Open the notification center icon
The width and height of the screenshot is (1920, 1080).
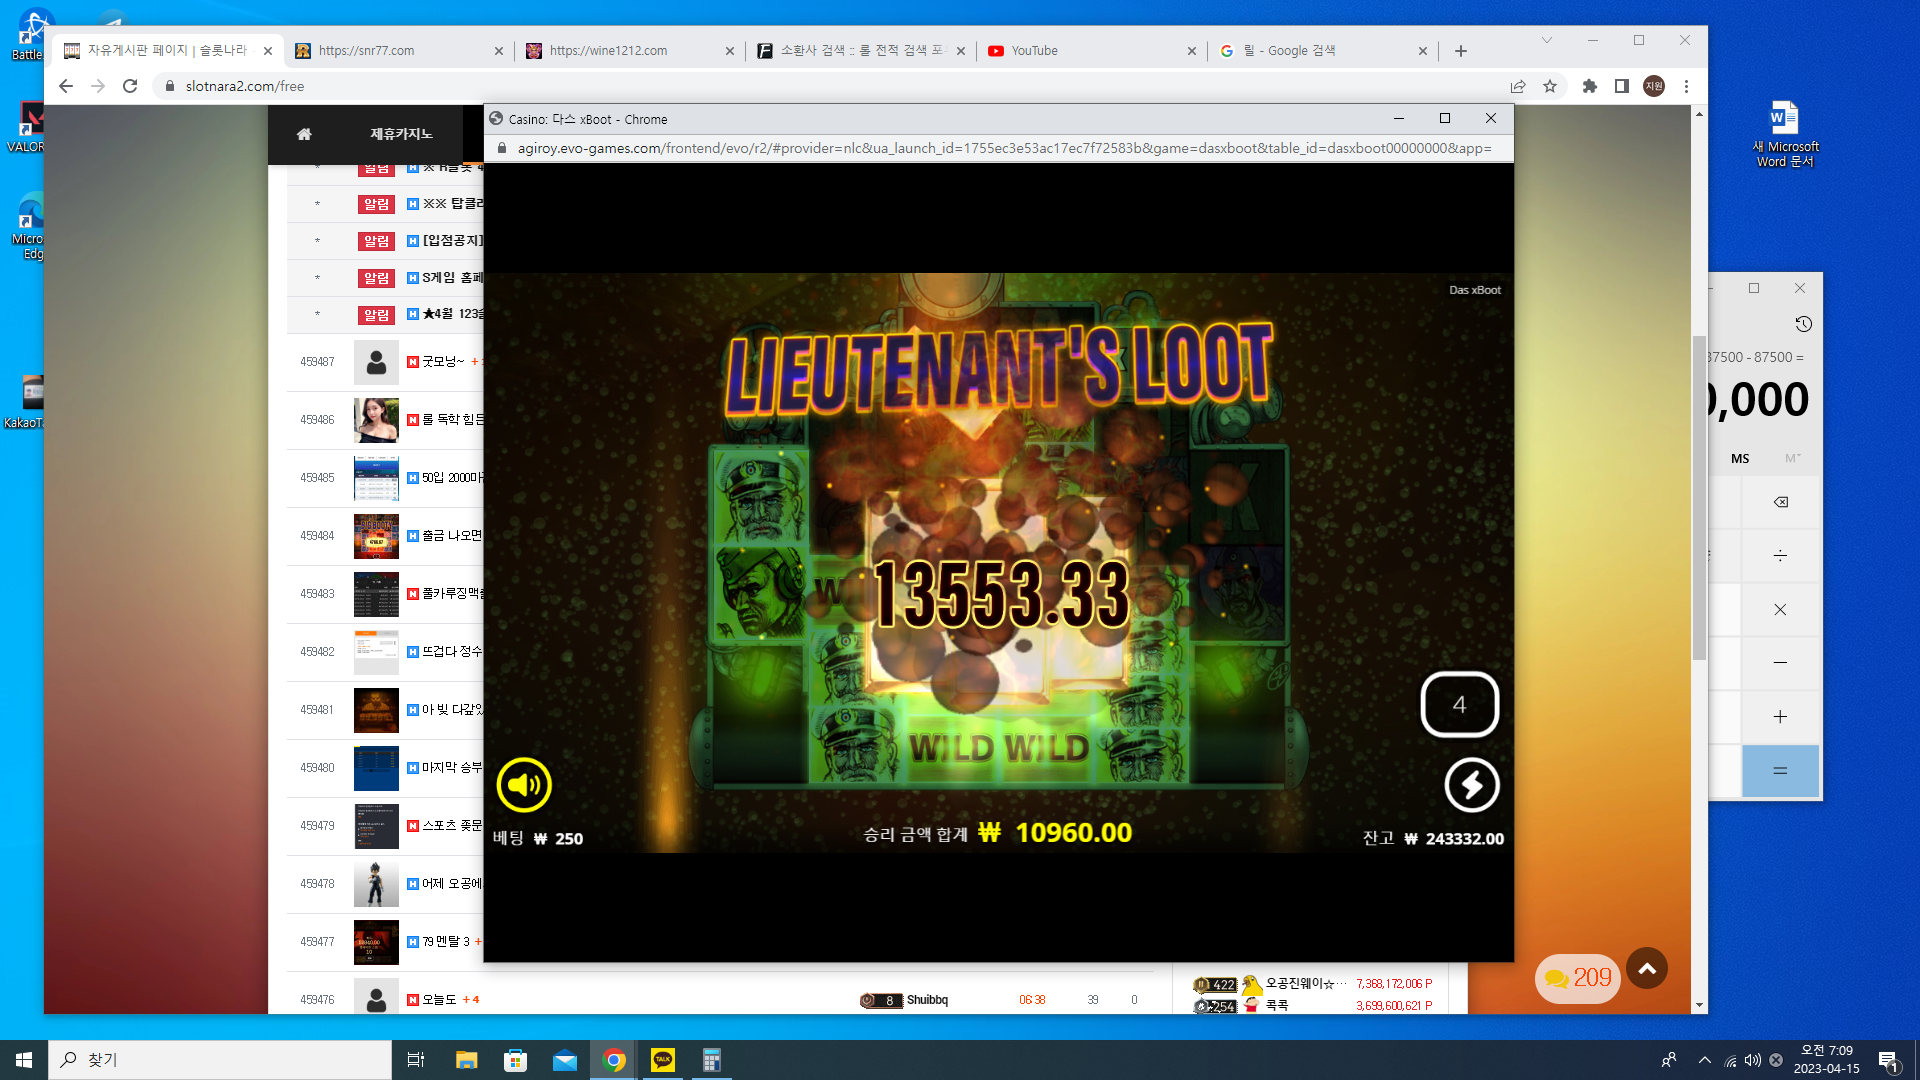point(1888,1060)
